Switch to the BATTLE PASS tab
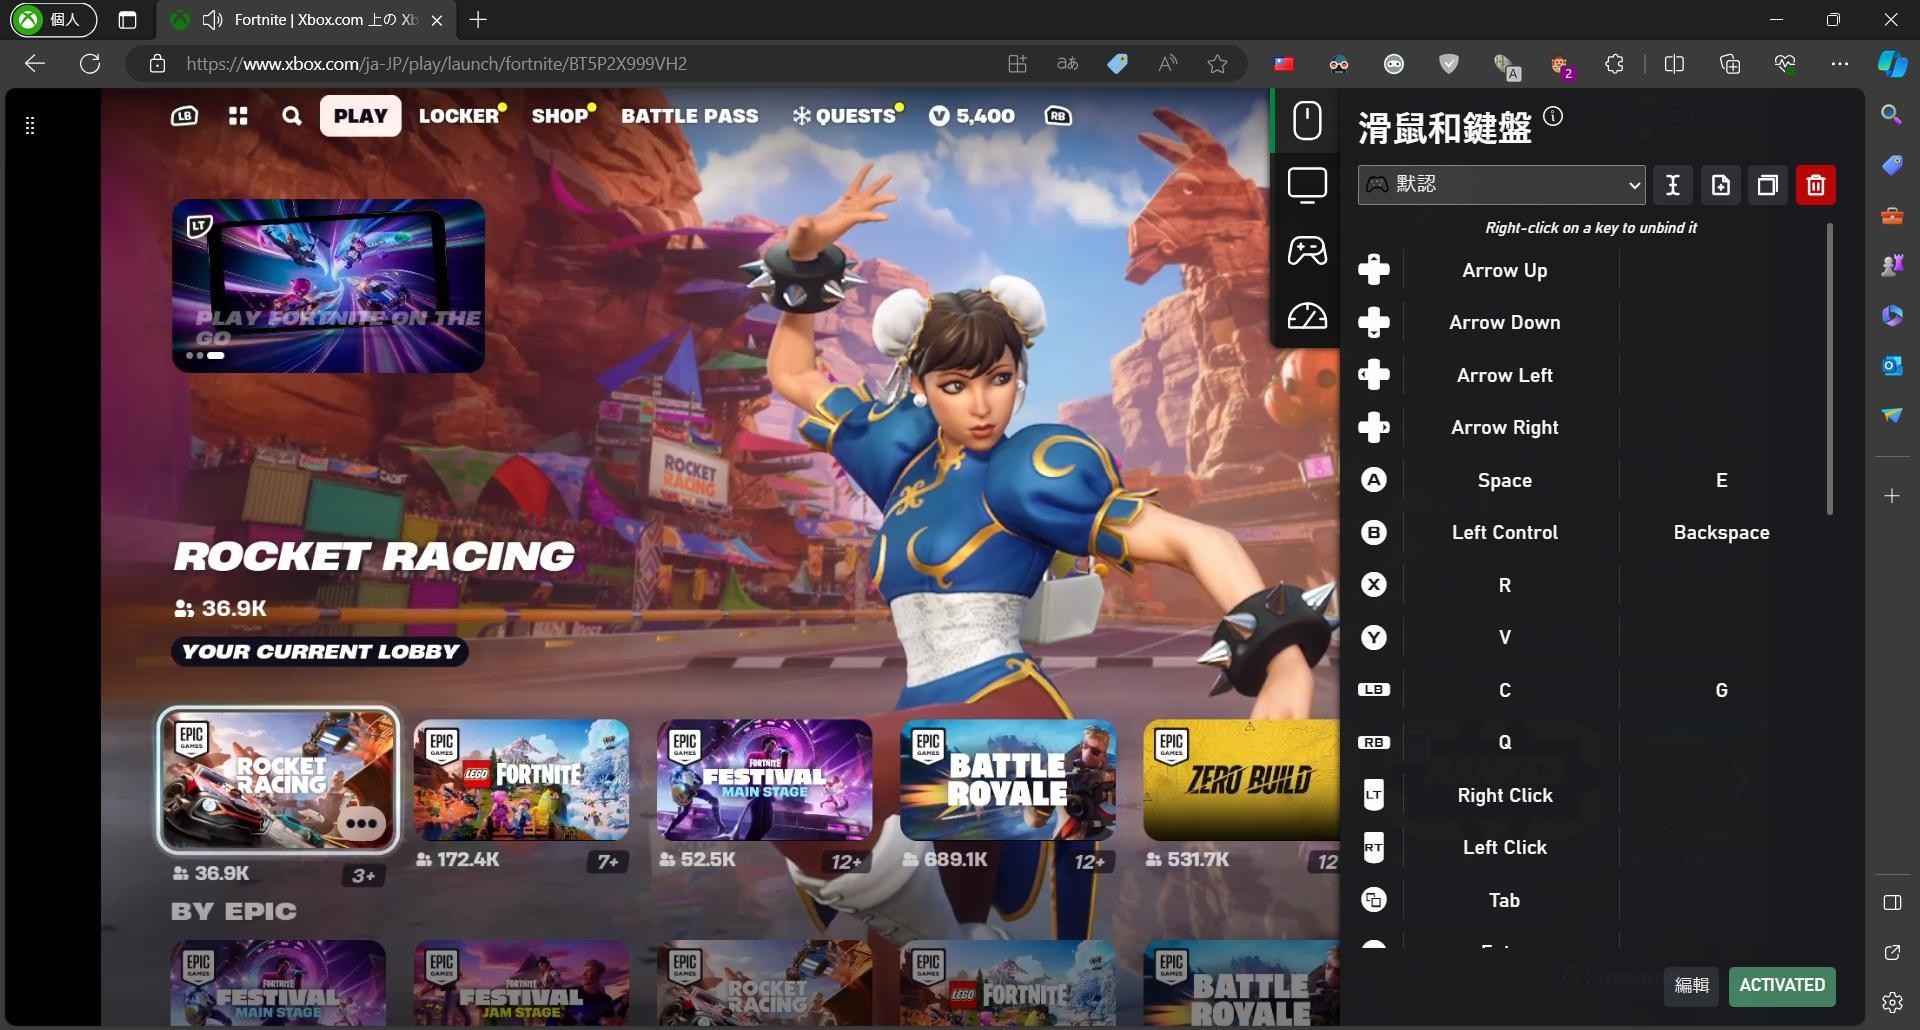 (x=688, y=116)
